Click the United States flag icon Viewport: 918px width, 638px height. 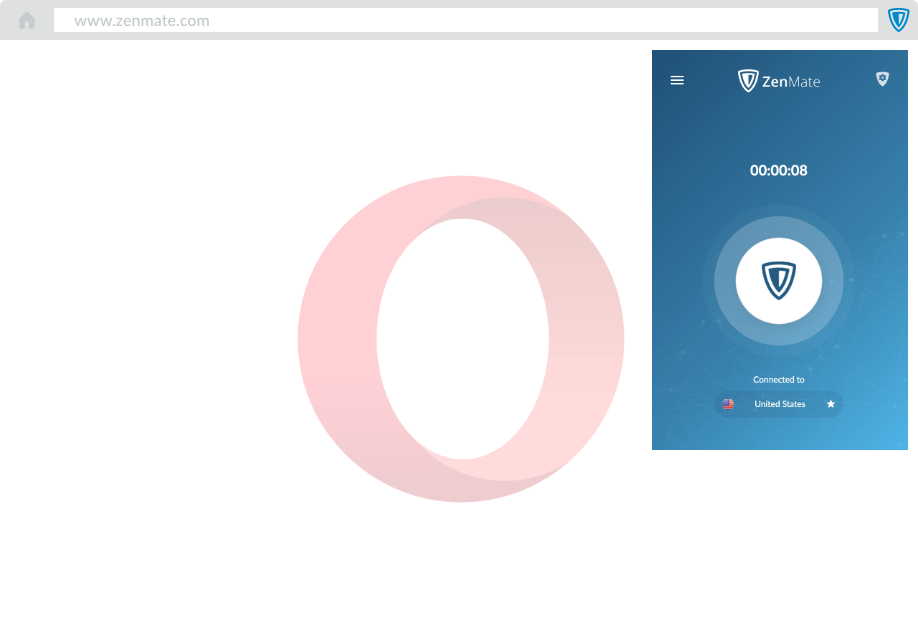[x=728, y=404]
